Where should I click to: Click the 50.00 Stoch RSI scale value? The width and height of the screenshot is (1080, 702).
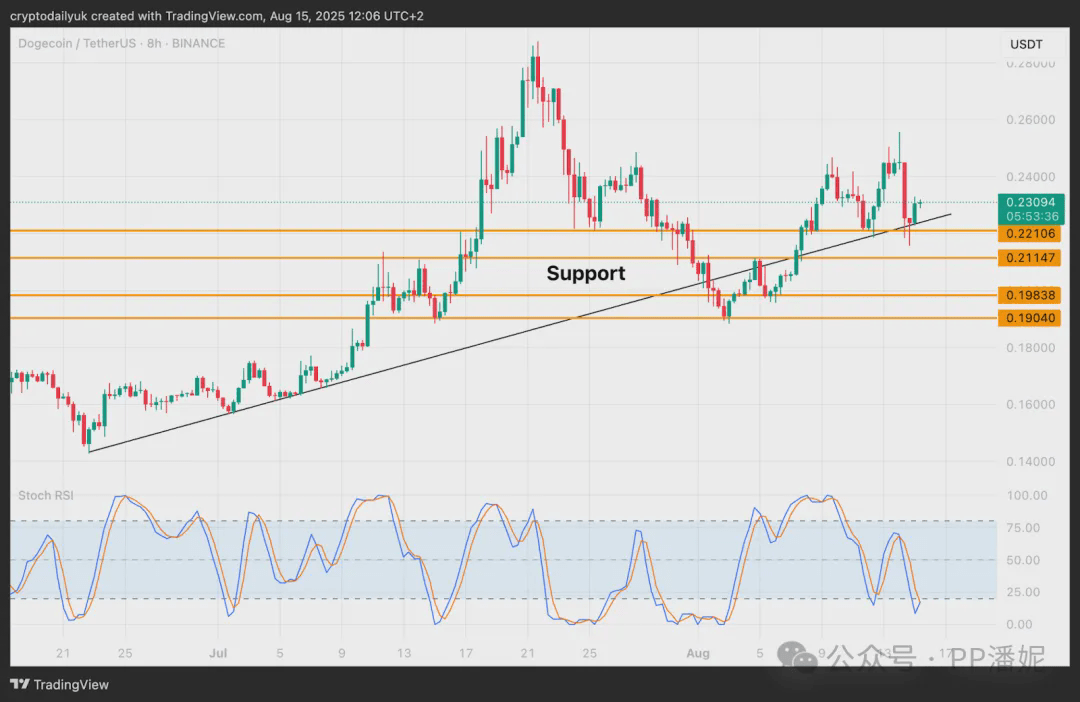point(1024,560)
